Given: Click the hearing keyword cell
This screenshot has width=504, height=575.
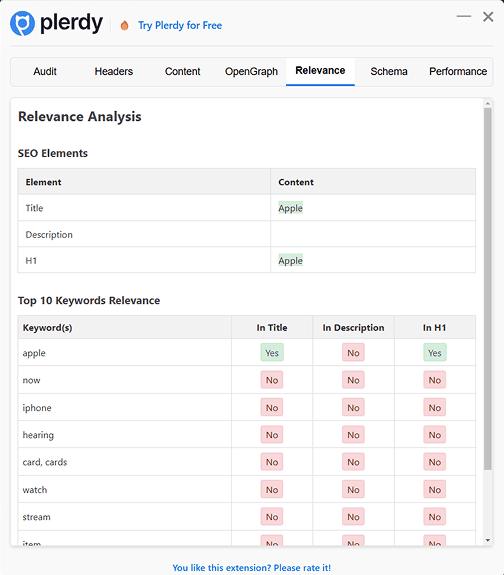Looking at the screenshot, I should click(125, 435).
